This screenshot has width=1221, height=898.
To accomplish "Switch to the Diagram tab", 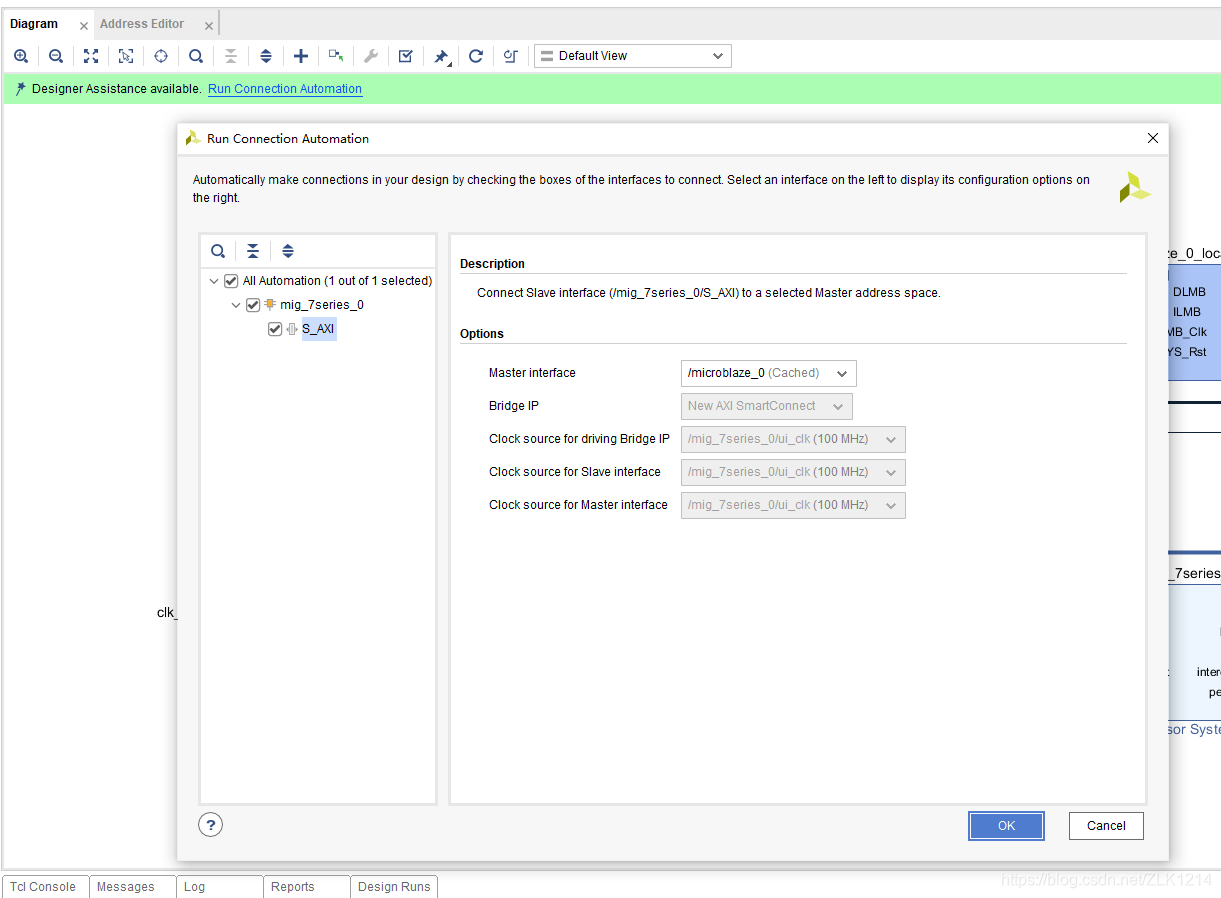I will coord(34,24).
